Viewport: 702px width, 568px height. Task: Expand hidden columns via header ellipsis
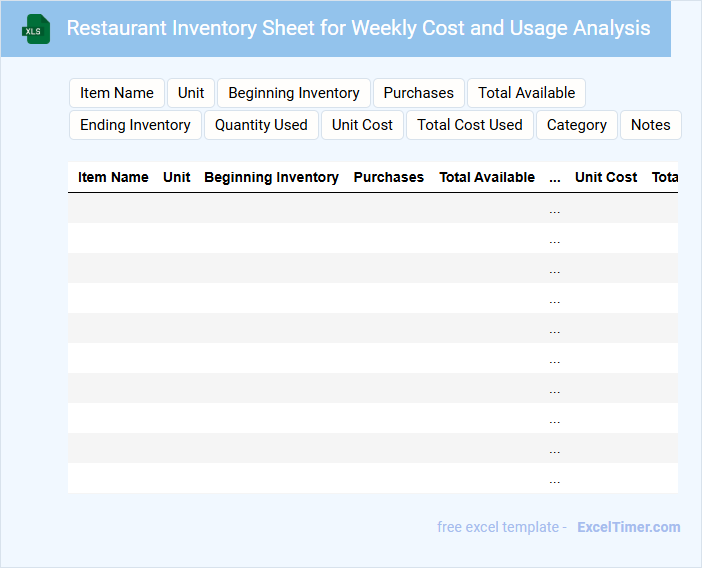[555, 178]
